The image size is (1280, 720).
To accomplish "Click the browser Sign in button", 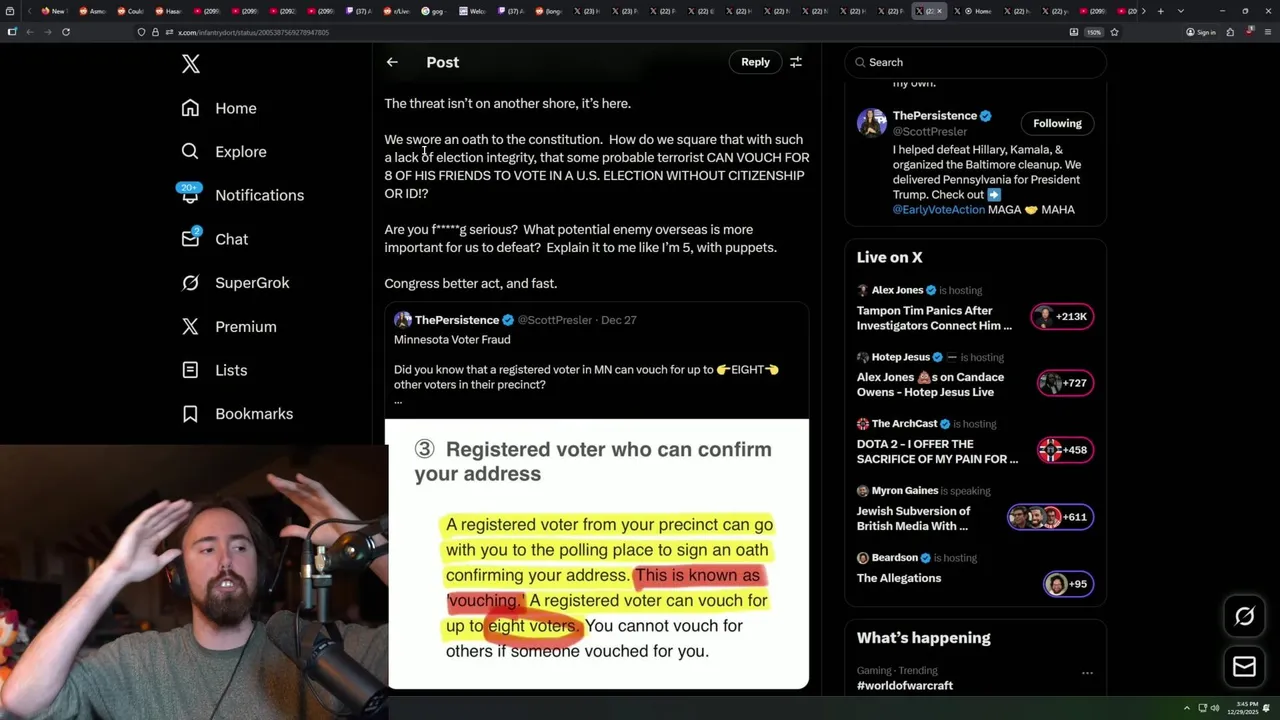I will coord(1201,32).
